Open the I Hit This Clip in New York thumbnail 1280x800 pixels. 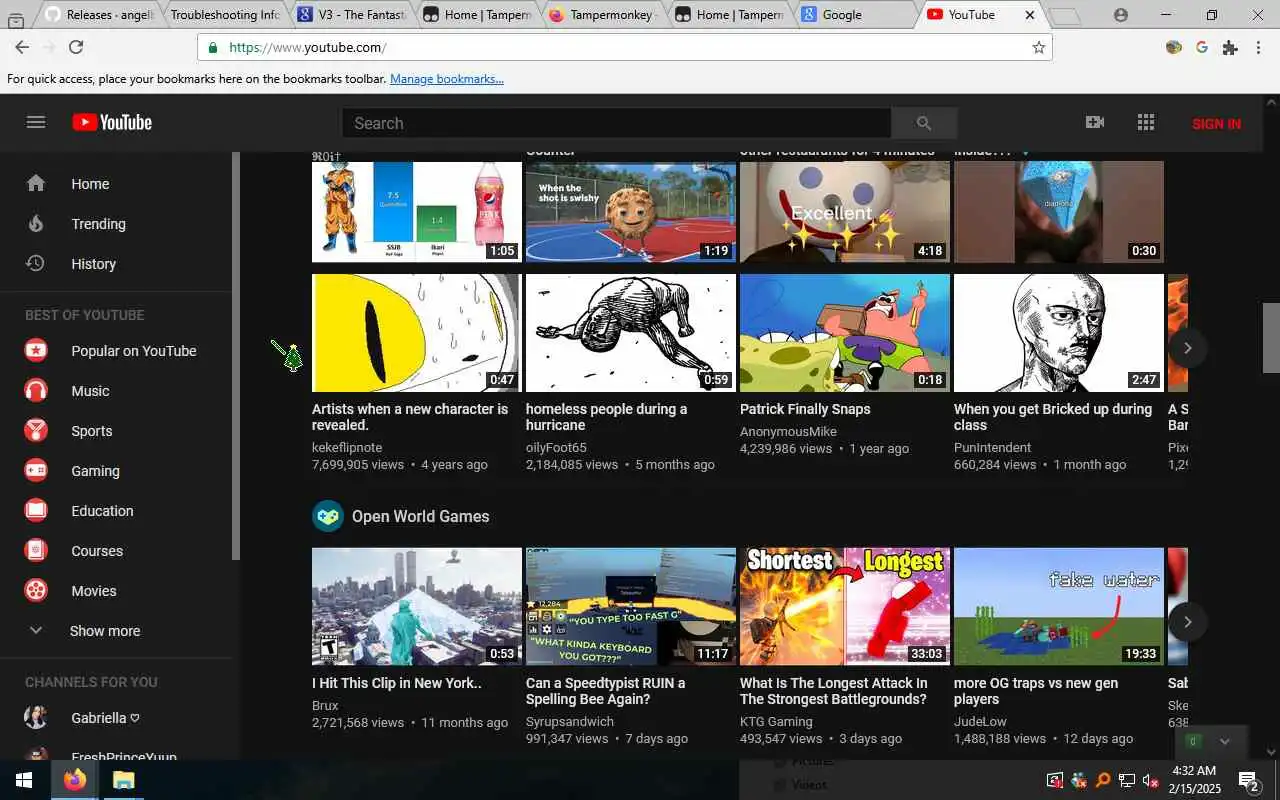pyautogui.click(x=417, y=606)
